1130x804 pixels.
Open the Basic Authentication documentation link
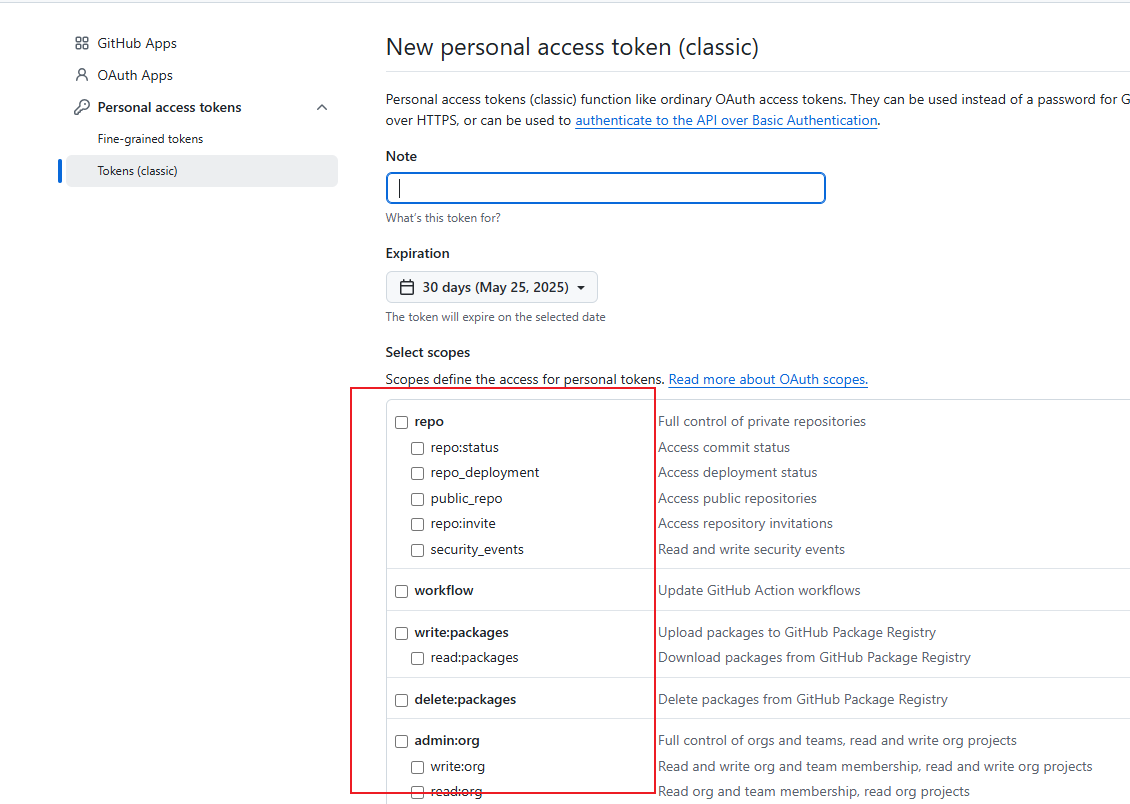click(727, 120)
